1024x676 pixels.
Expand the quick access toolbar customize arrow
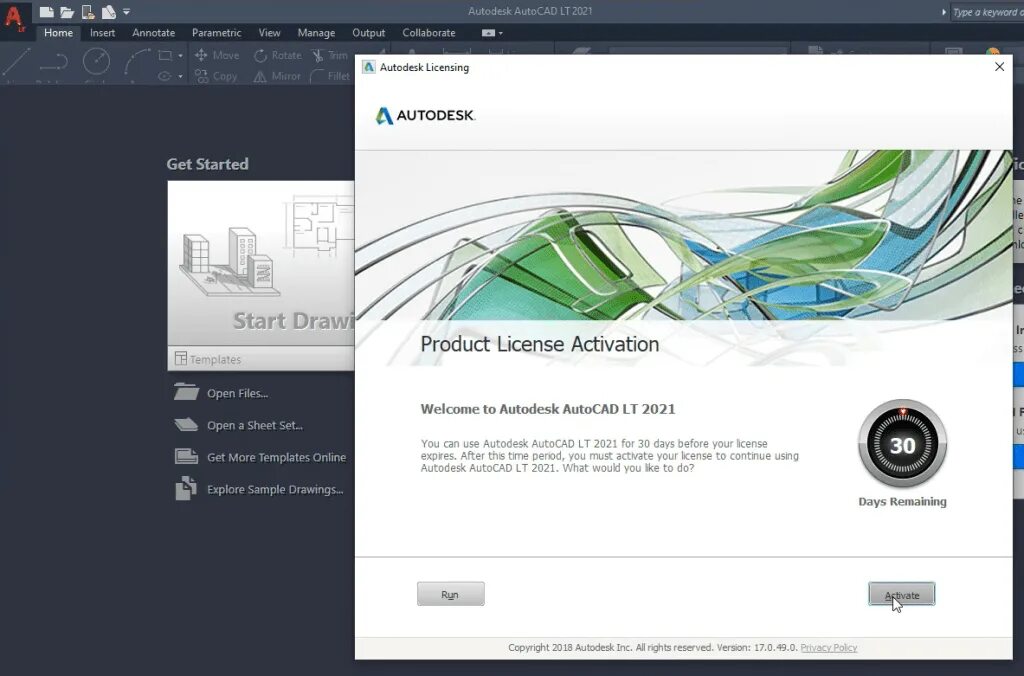(x=127, y=12)
